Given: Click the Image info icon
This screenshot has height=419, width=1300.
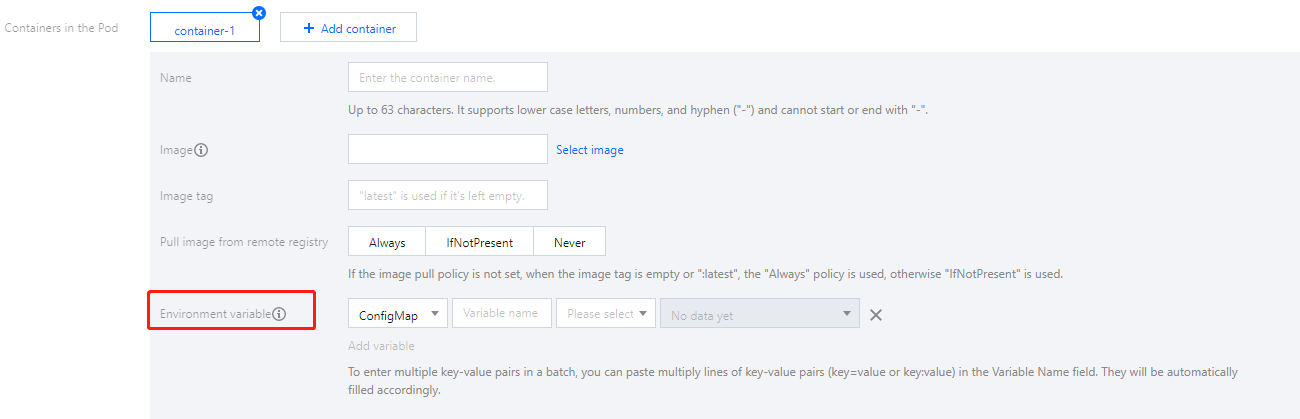Looking at the screenshot, I should (x=201, y=150).
